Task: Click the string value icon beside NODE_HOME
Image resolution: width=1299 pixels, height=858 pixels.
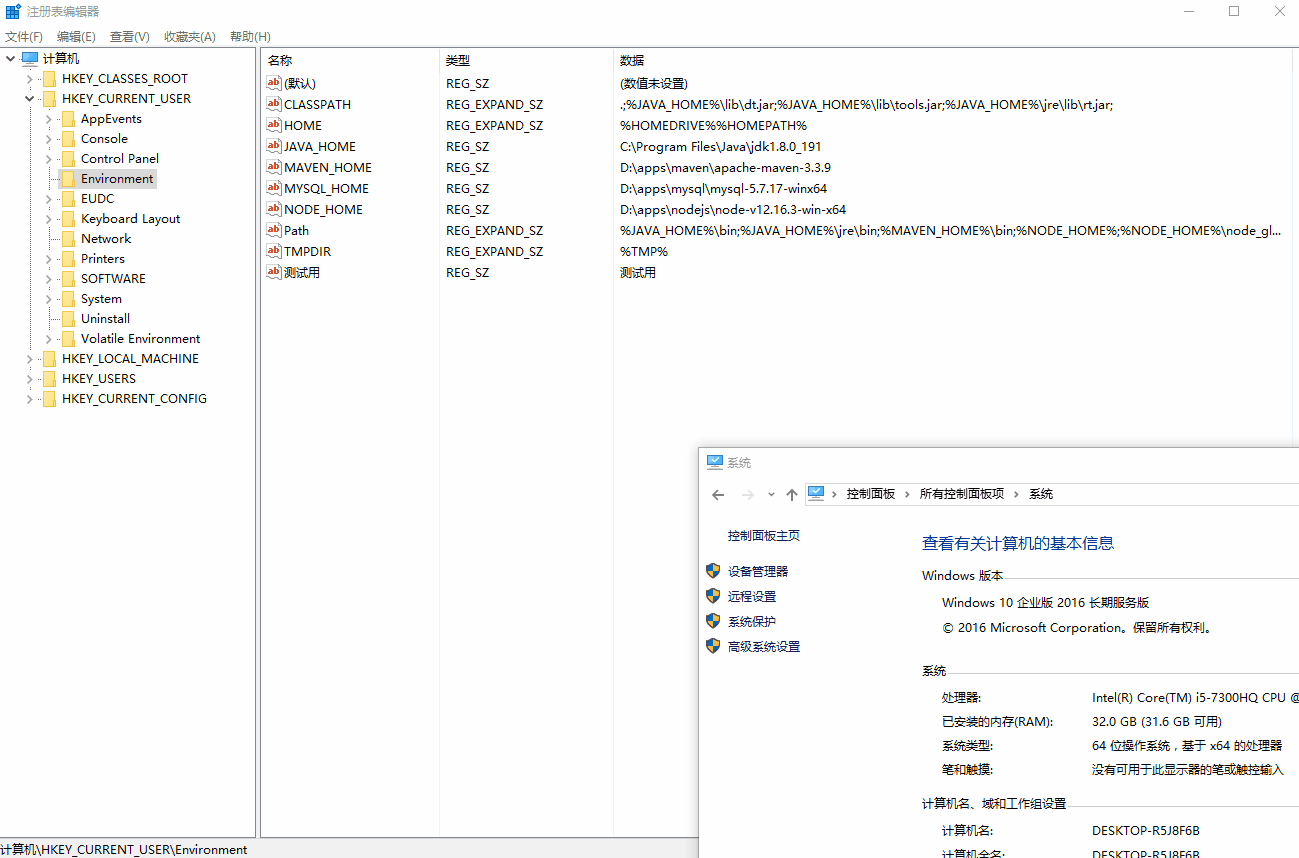Action: pyautogui.click(x=274, y=209)
